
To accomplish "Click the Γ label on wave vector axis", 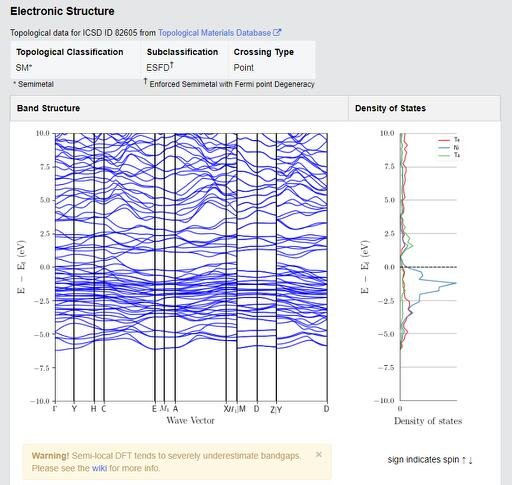I will 55,409.
